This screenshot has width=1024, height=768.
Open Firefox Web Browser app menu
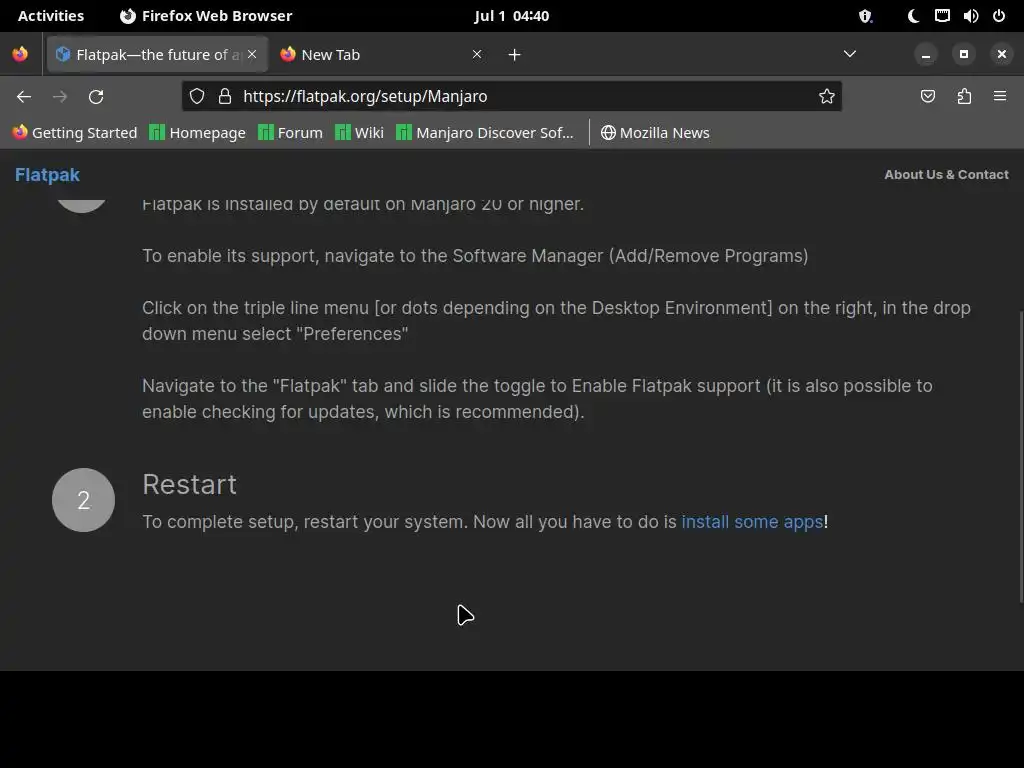(x=206, y=16)
